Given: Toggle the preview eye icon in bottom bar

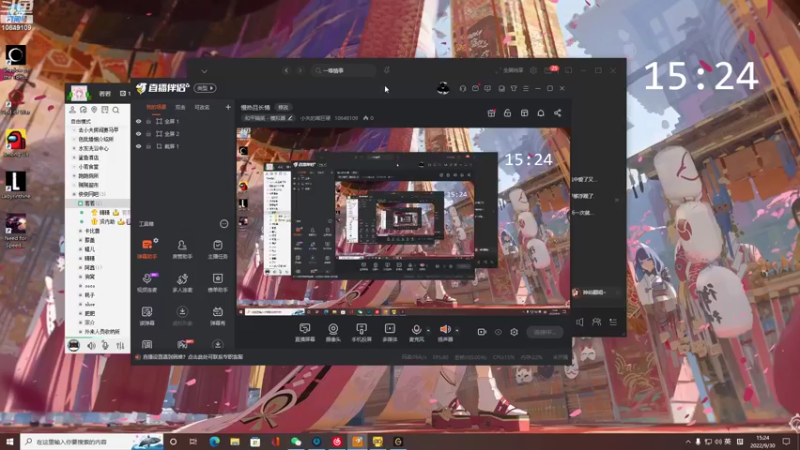Looking at the screenshot, I should coord(498,332).
